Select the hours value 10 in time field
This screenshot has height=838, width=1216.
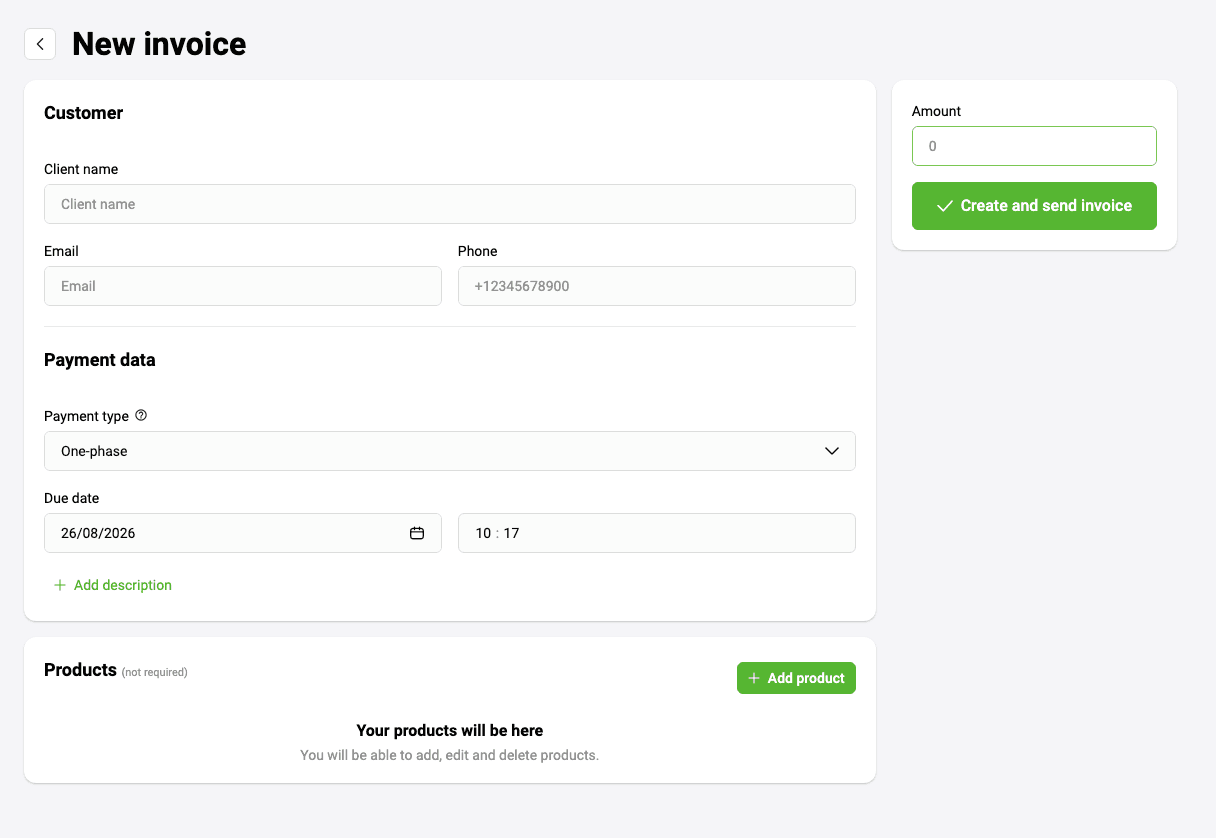(483, 533)
